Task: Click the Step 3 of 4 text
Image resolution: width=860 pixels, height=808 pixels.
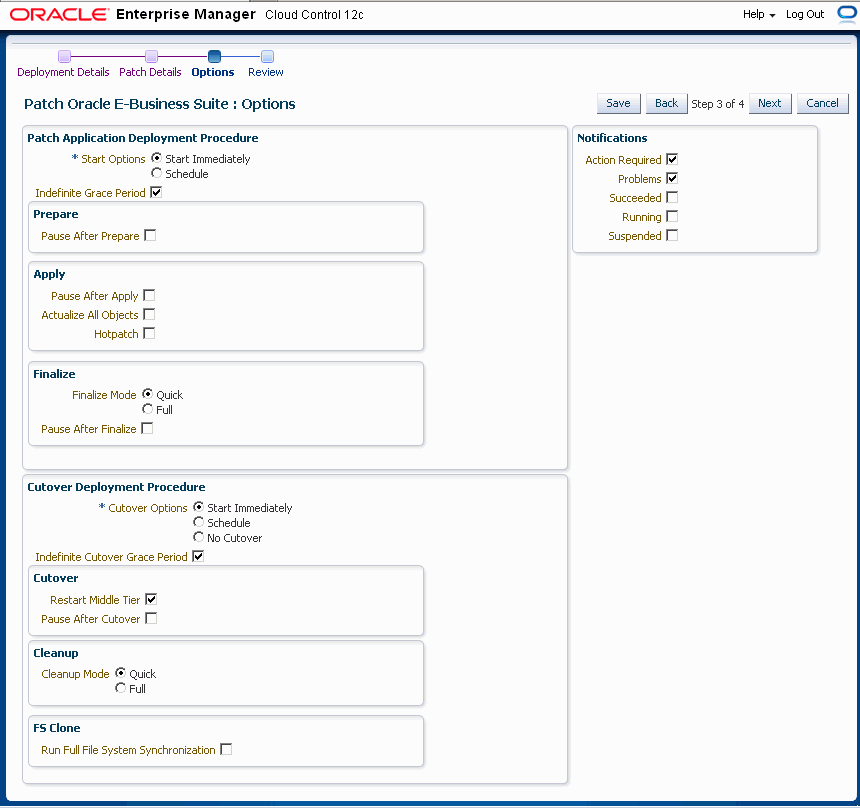Action: click(717, 104)
